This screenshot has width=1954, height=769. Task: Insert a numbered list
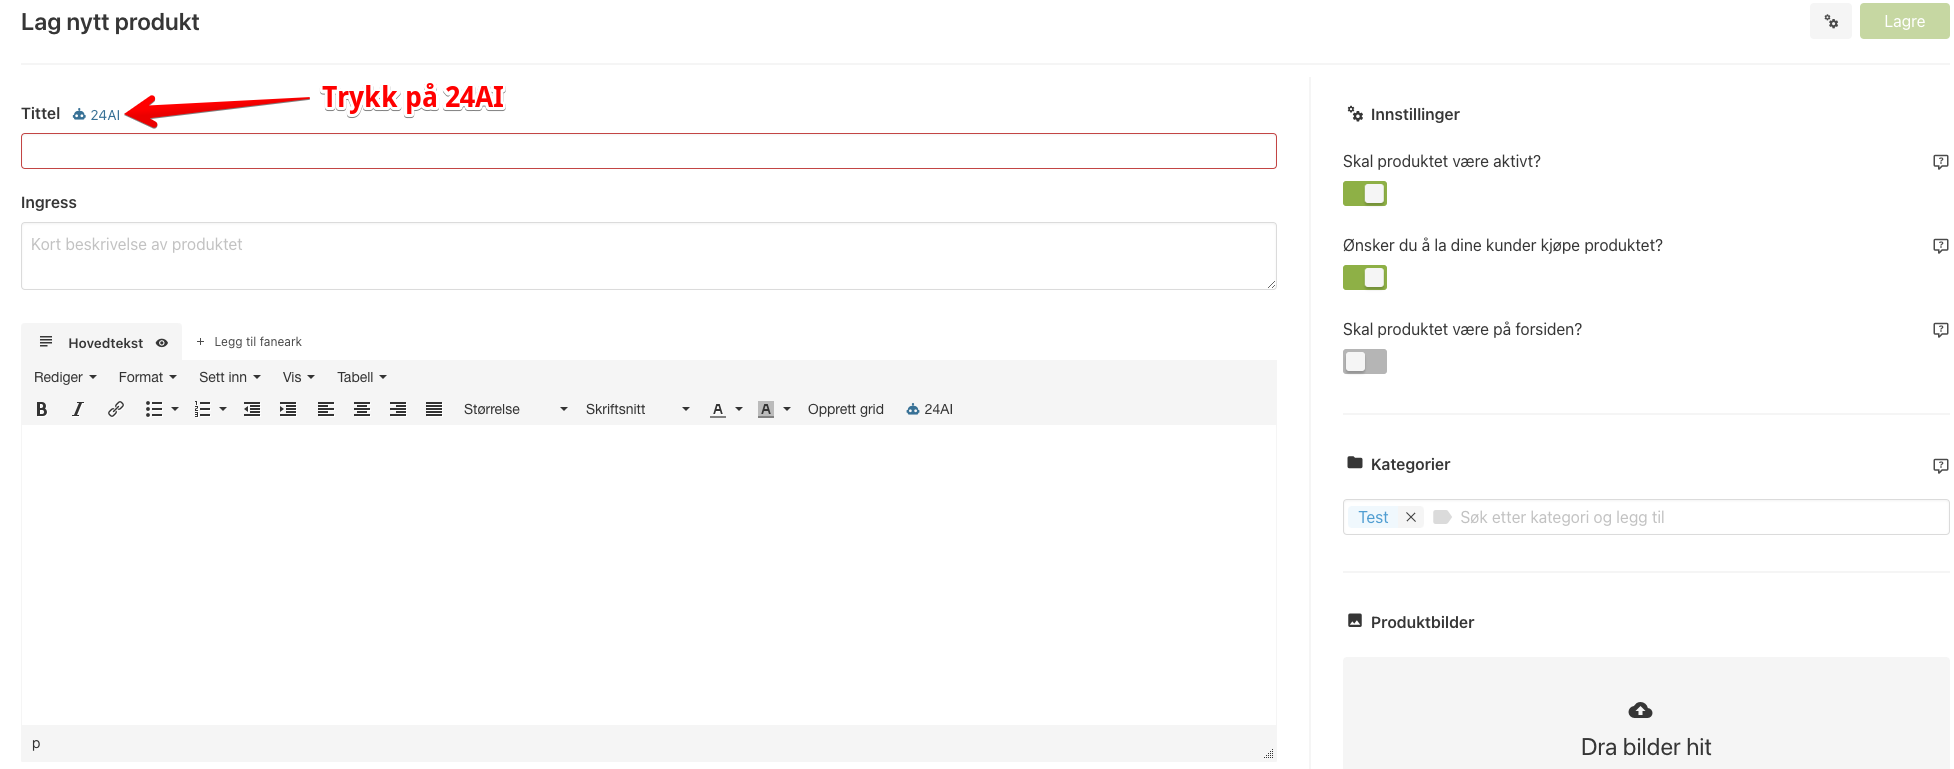tap(202, 409)
